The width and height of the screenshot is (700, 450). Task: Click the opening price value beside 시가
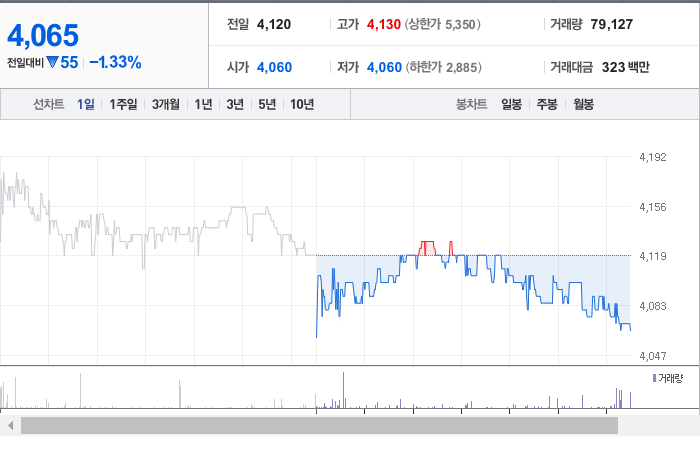tap(275, 67)
